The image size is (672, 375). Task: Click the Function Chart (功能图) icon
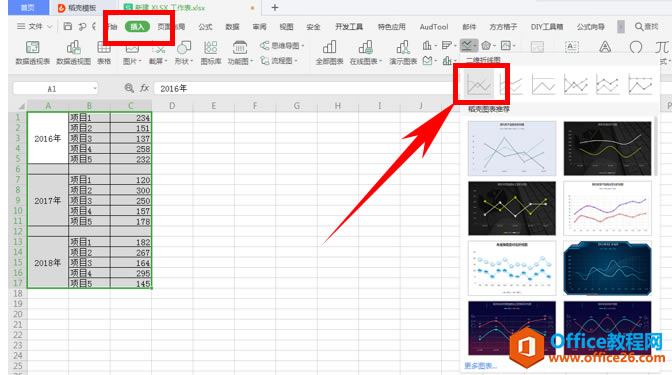(240, 52)
